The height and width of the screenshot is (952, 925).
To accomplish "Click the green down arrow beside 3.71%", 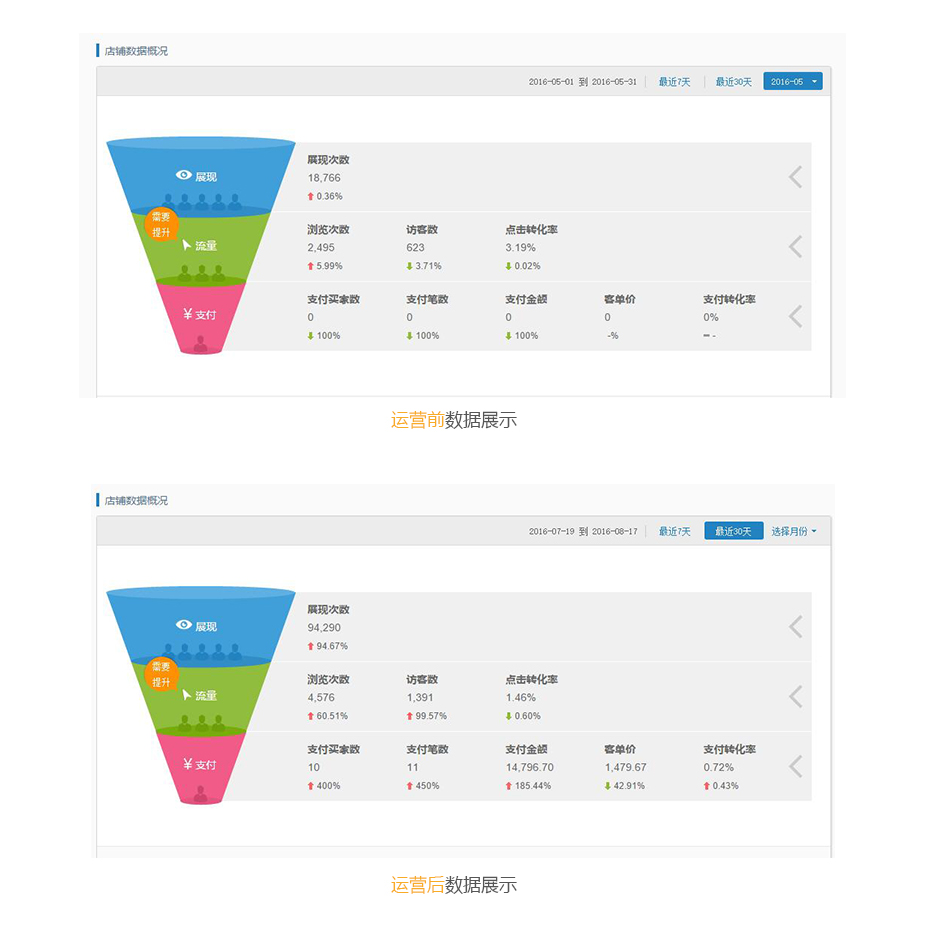I will [409, 266].
